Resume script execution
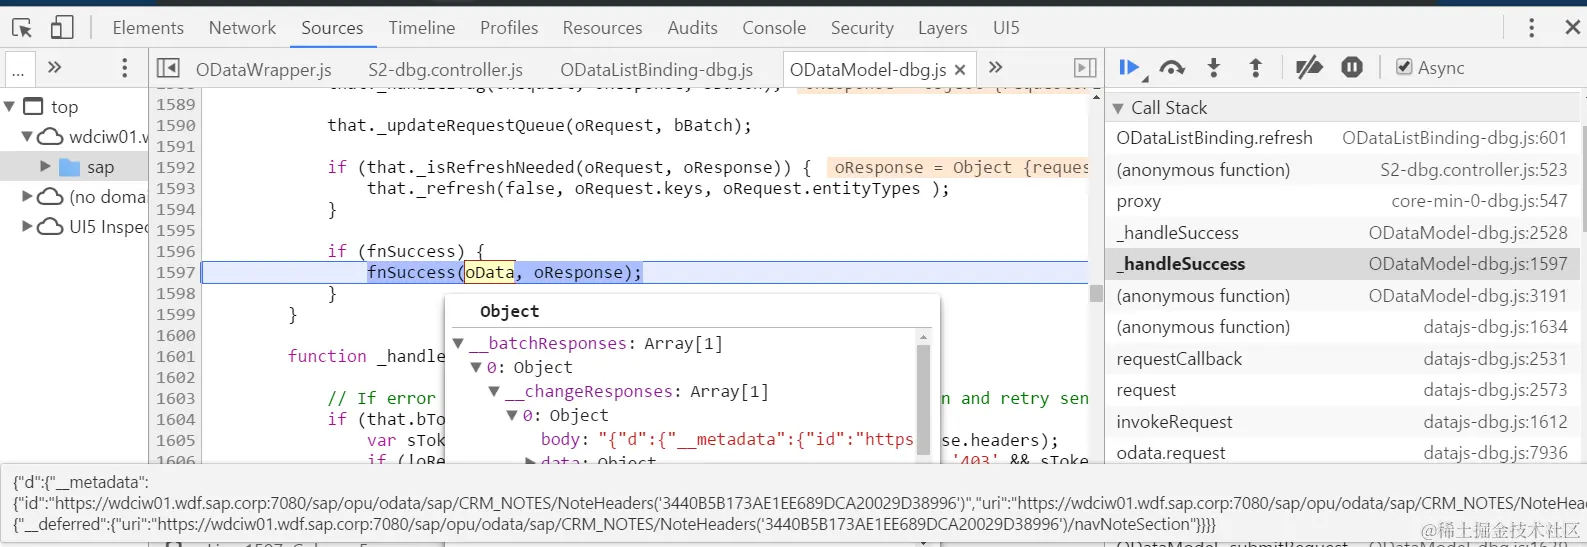This screenshot has height=547, width=1587. click(x=1130, y=68)
